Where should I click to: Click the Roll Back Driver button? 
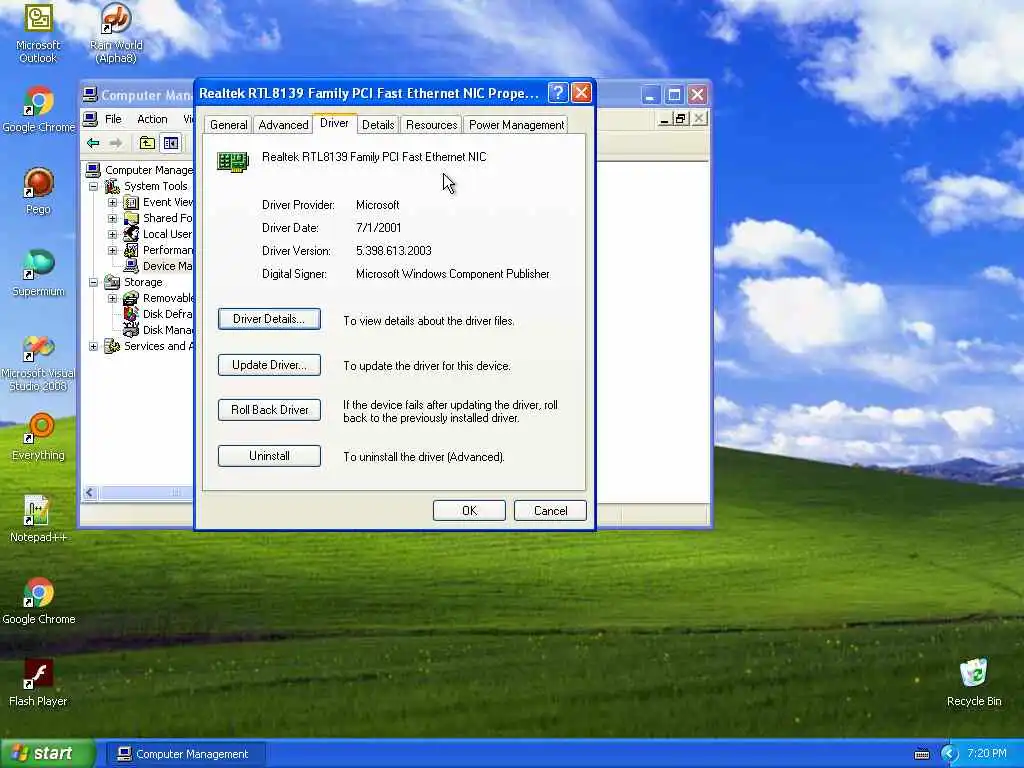[269, 410]
